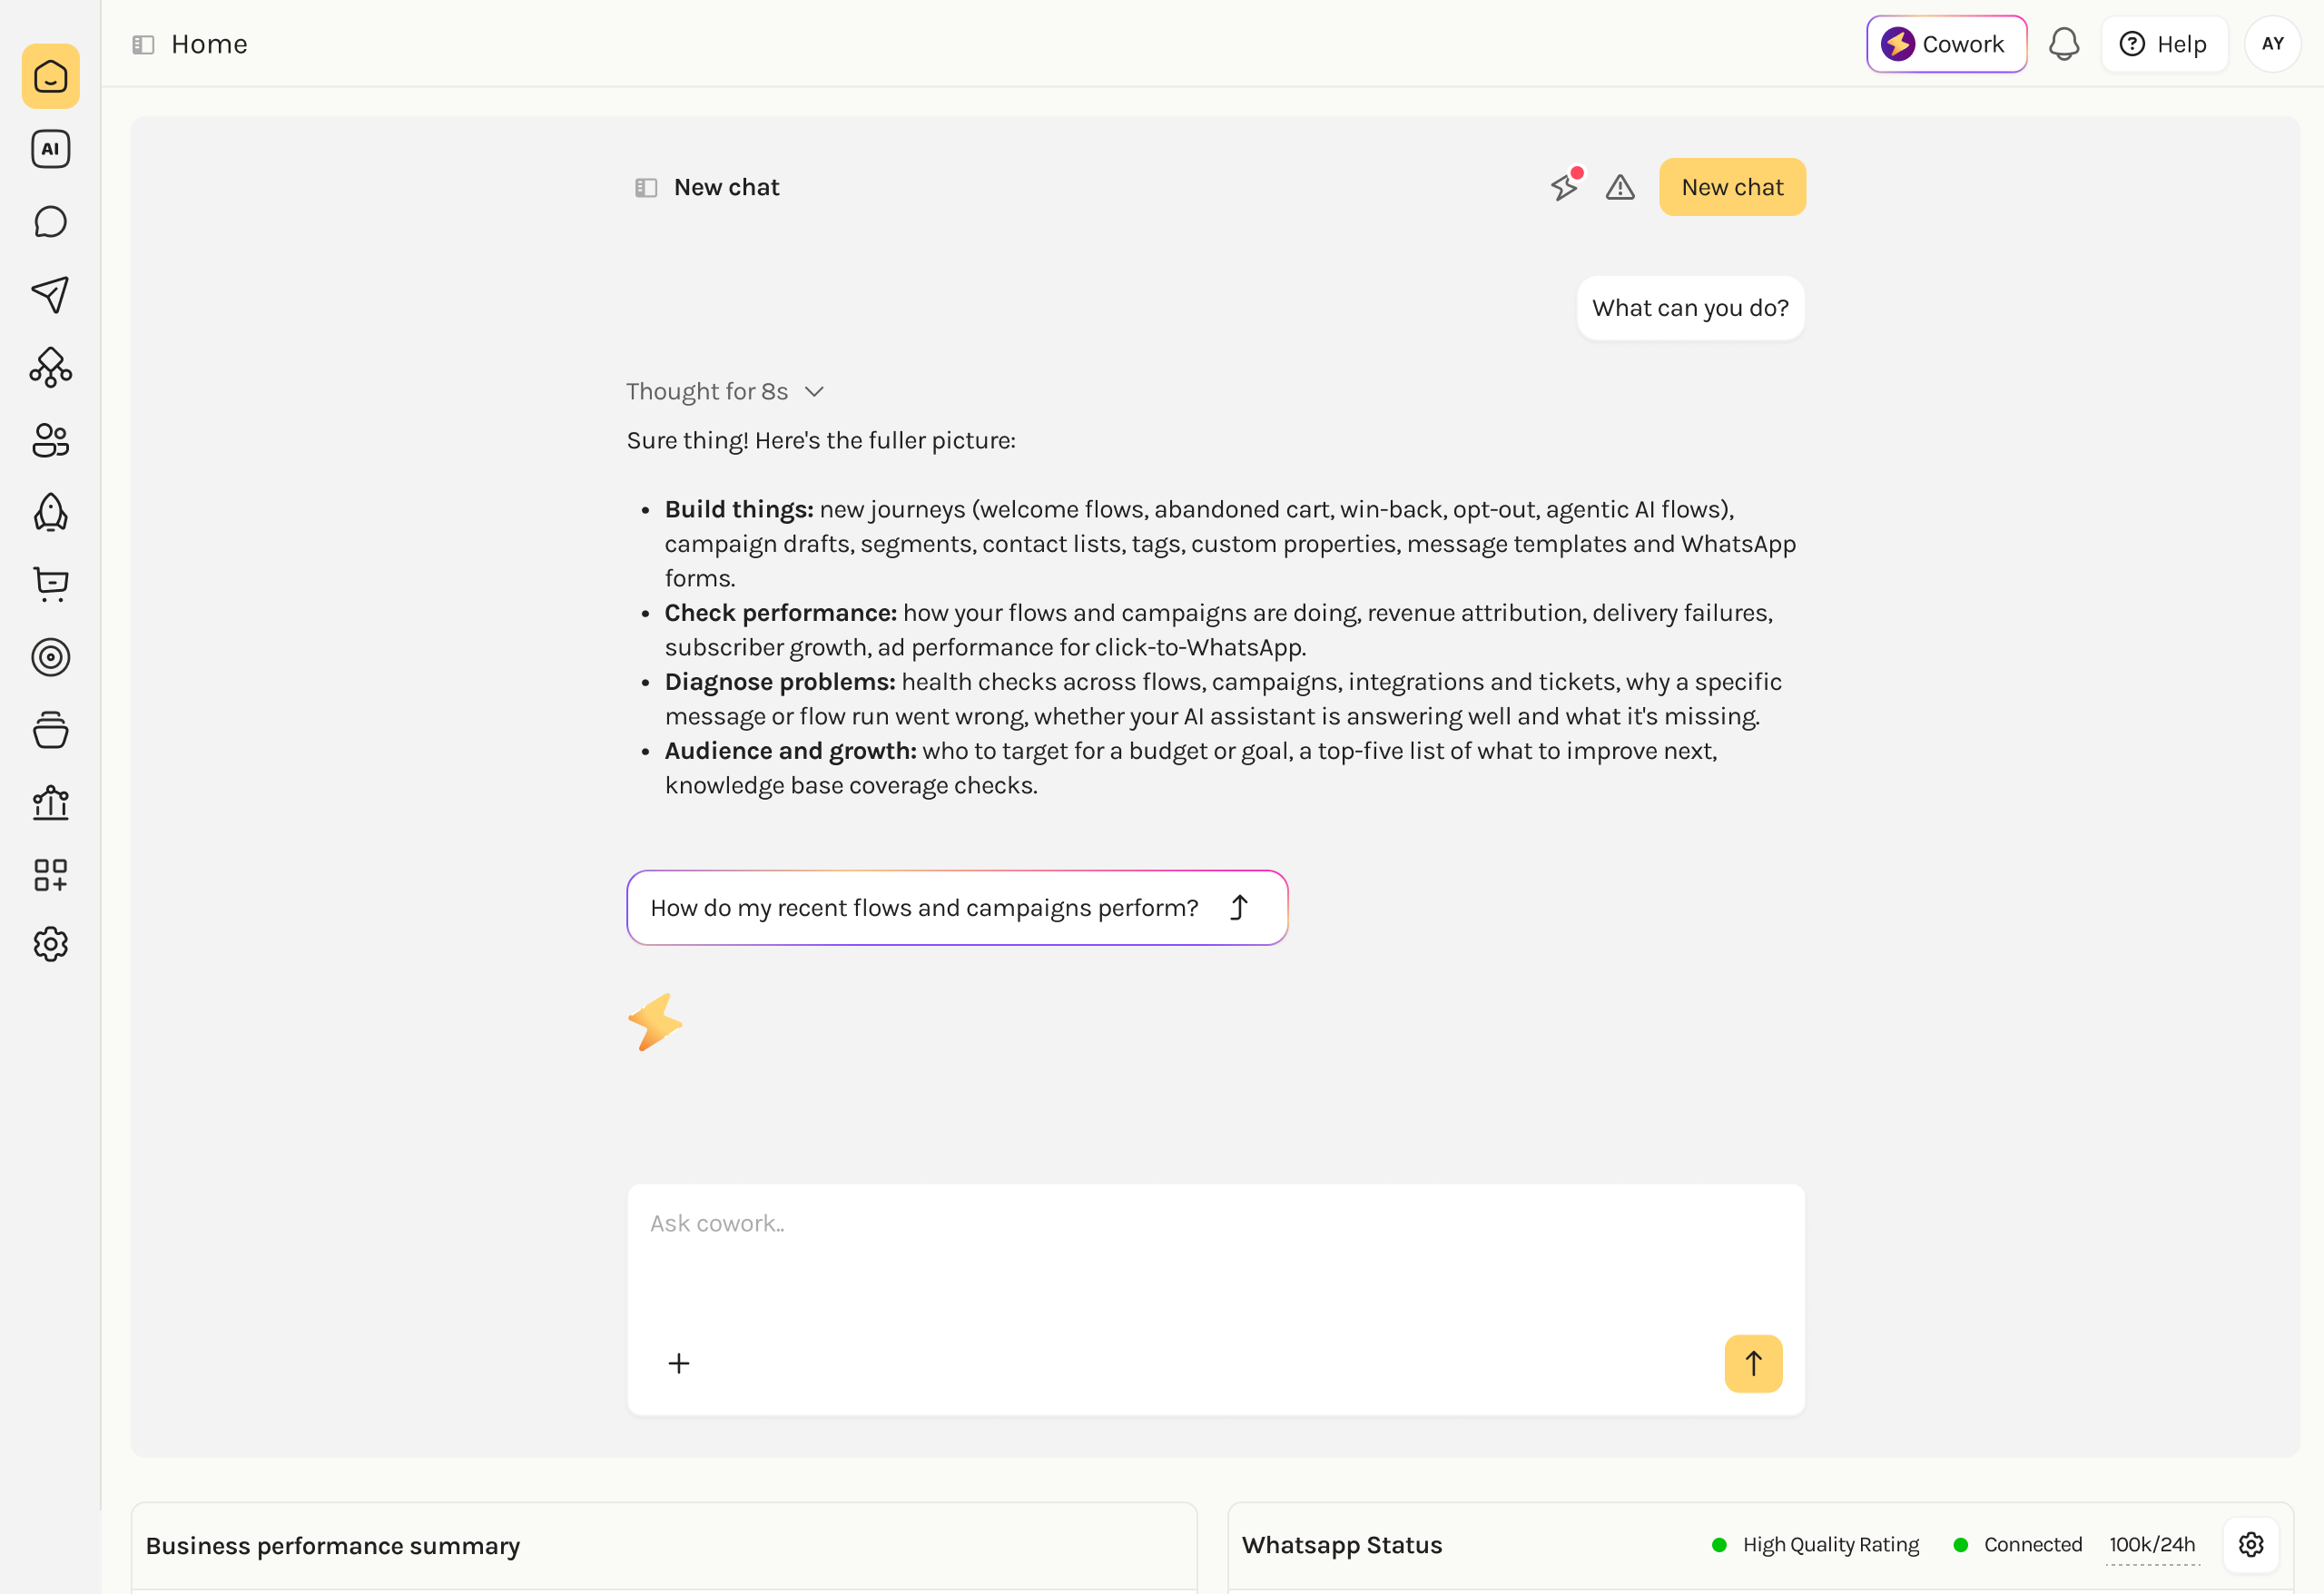Screen dimensions: 2324x1594
Task: Click the 'Build things:' bullet label
Action: [739, 509]
